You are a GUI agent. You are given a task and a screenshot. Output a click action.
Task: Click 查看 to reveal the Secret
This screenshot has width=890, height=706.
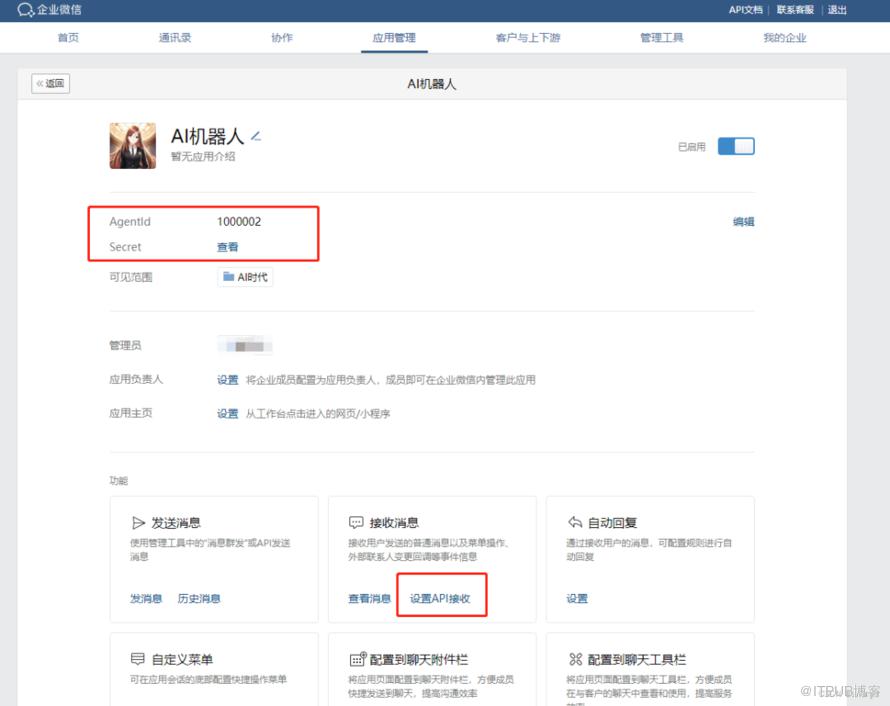pyautogui.click(x=228, y=247)
